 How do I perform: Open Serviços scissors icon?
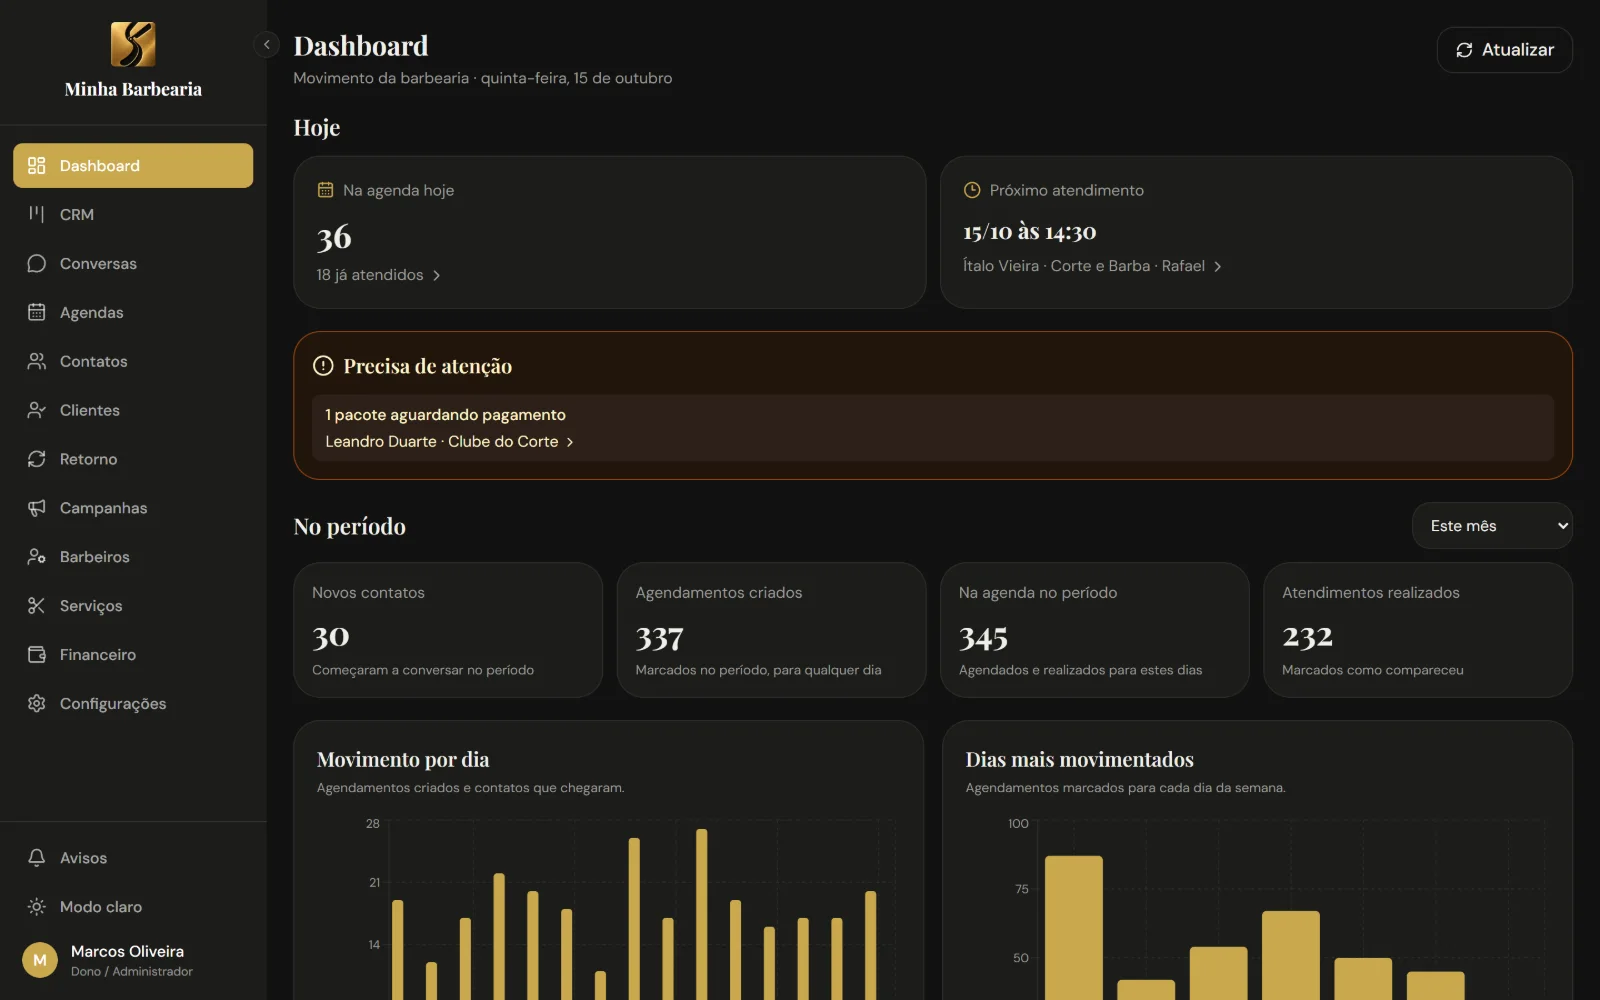coord(37,605)
